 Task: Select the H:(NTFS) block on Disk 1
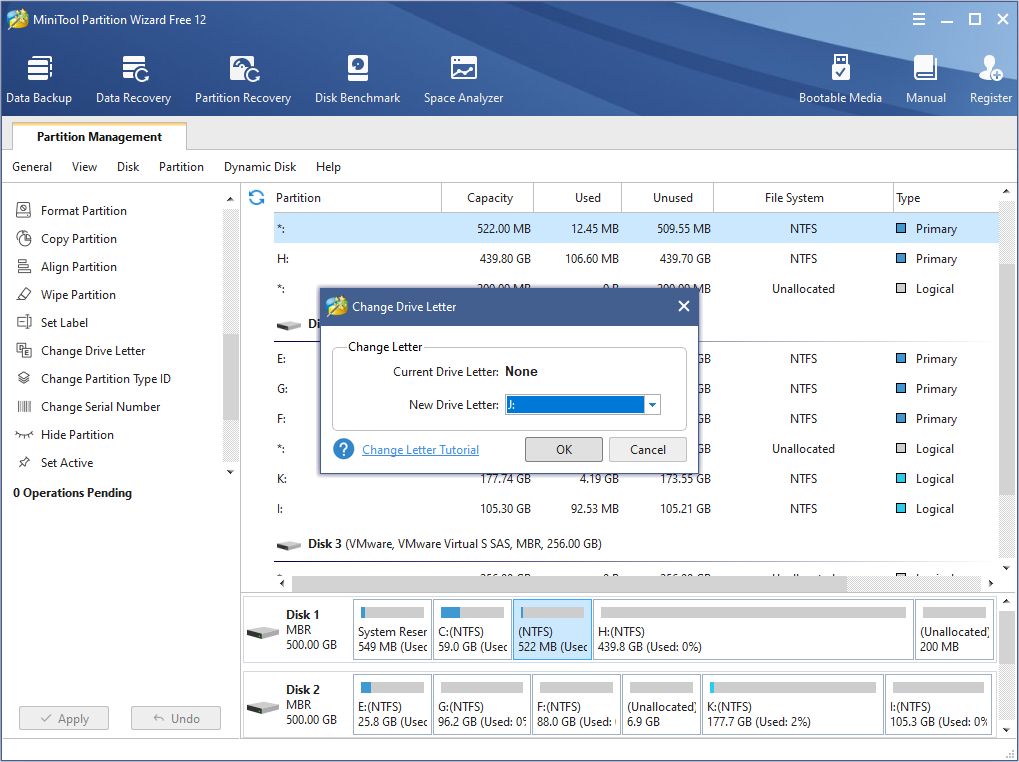pyautogui.click(x=753, y=629)
